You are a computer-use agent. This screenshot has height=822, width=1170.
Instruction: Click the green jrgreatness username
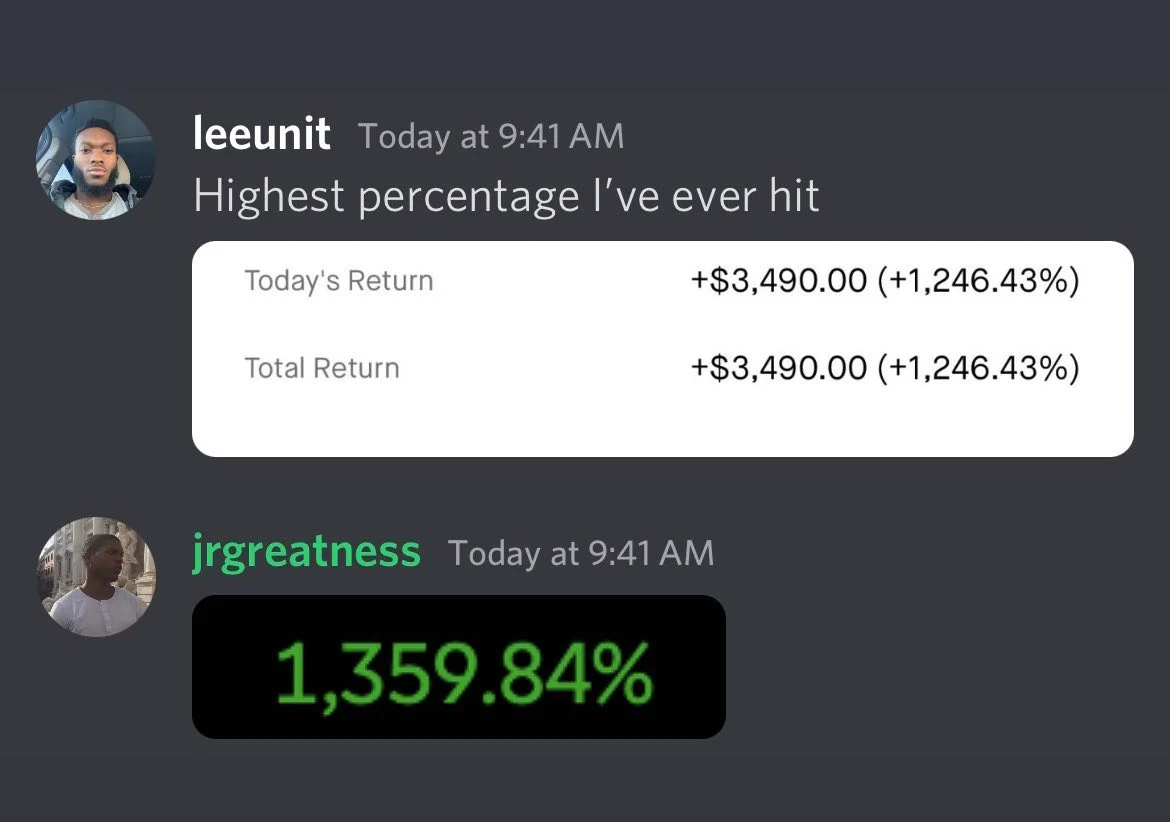(306, 553)
